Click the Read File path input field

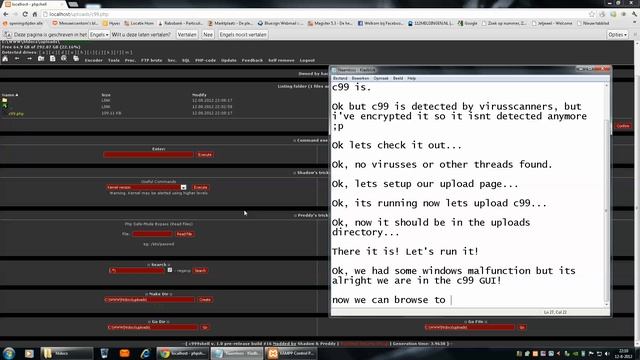tap(152, 234)
